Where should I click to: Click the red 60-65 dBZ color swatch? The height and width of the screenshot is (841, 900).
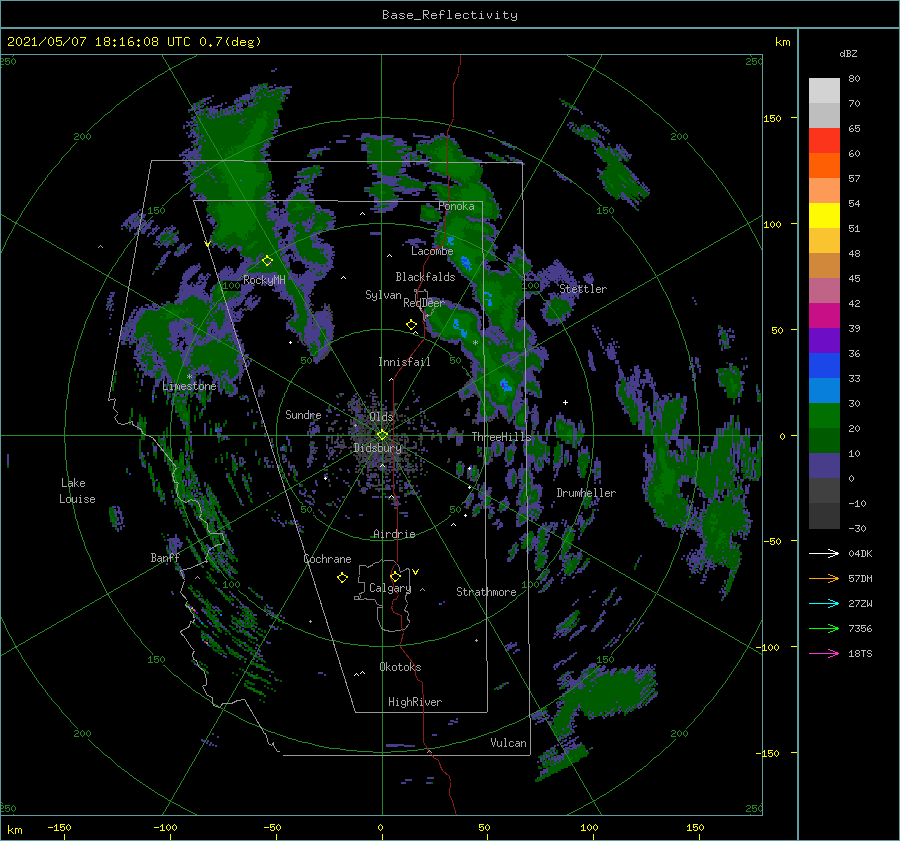(x=824, y=141)
